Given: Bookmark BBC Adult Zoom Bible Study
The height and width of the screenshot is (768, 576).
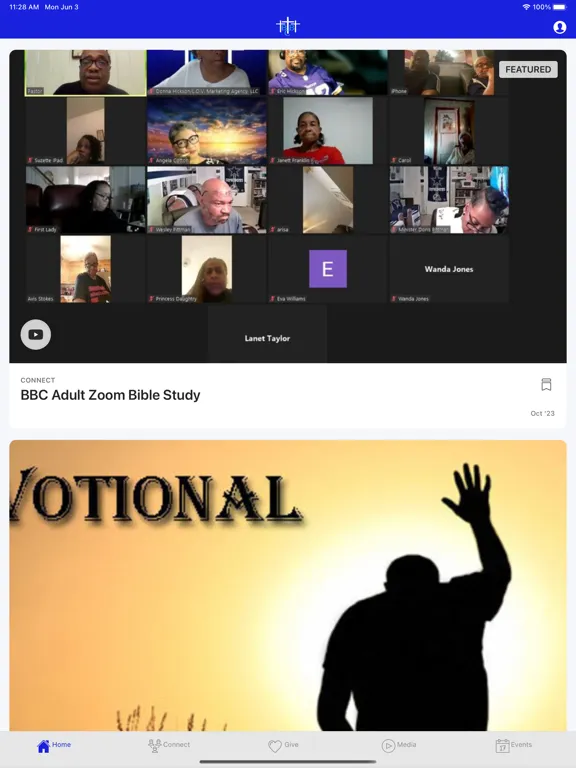Looking at the screenshot, I should pos(546,384).
